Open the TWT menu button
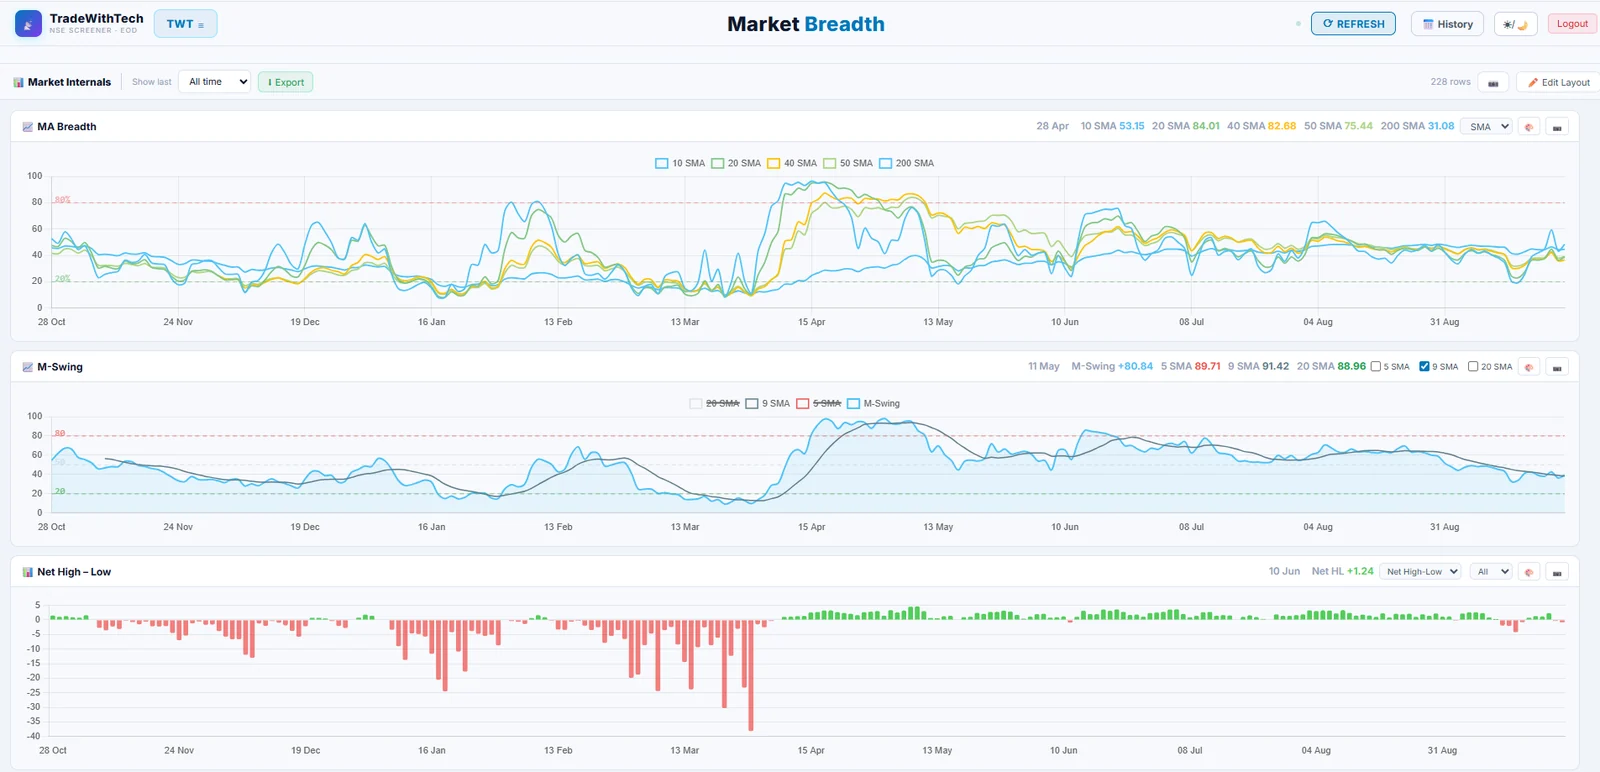This screenshot has height=772, width=1600. (x=185, y=24)
